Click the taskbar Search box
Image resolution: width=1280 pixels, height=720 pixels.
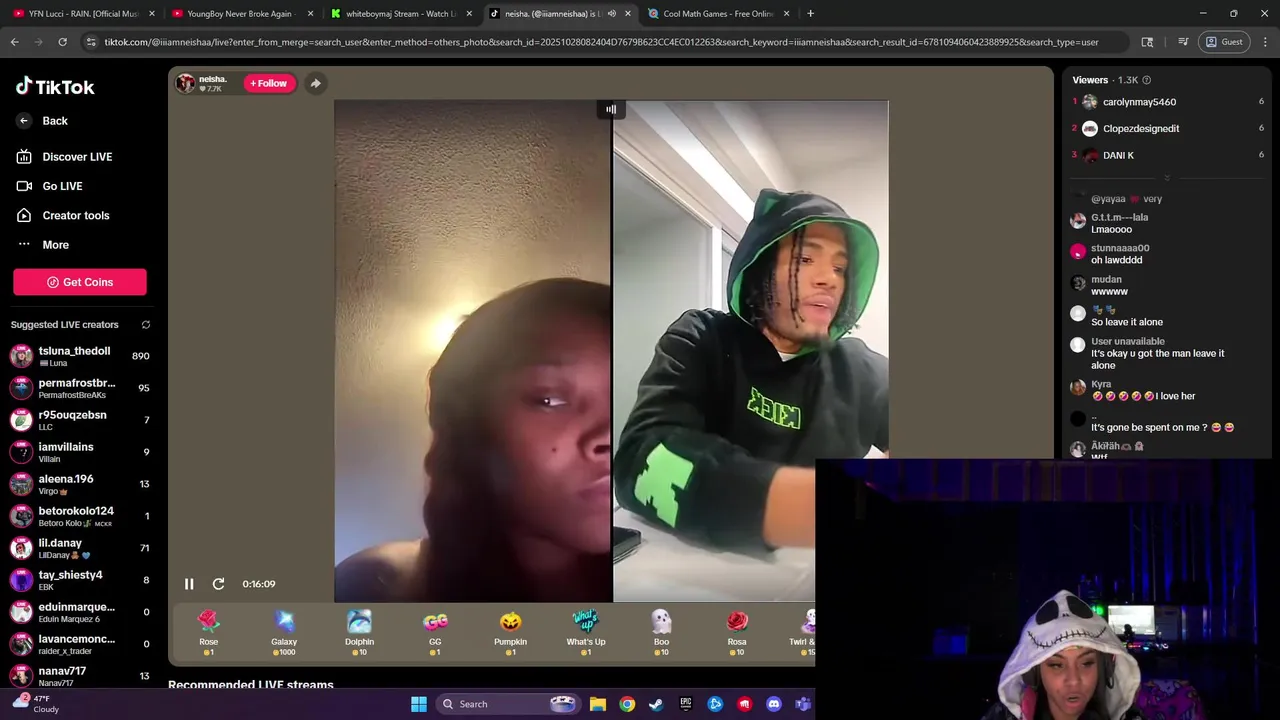pyautogui.click(x=507, y=704)
